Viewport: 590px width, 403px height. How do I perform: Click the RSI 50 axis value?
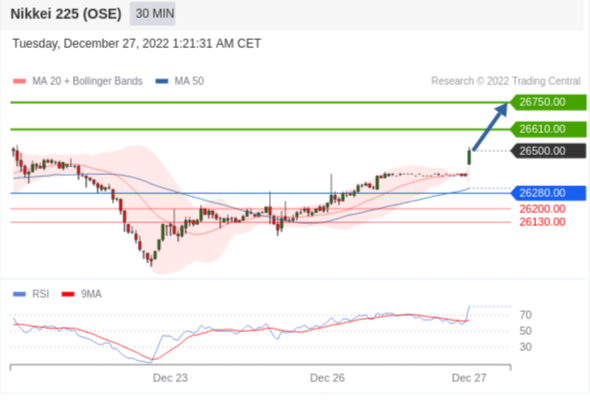tap(525, 331)
